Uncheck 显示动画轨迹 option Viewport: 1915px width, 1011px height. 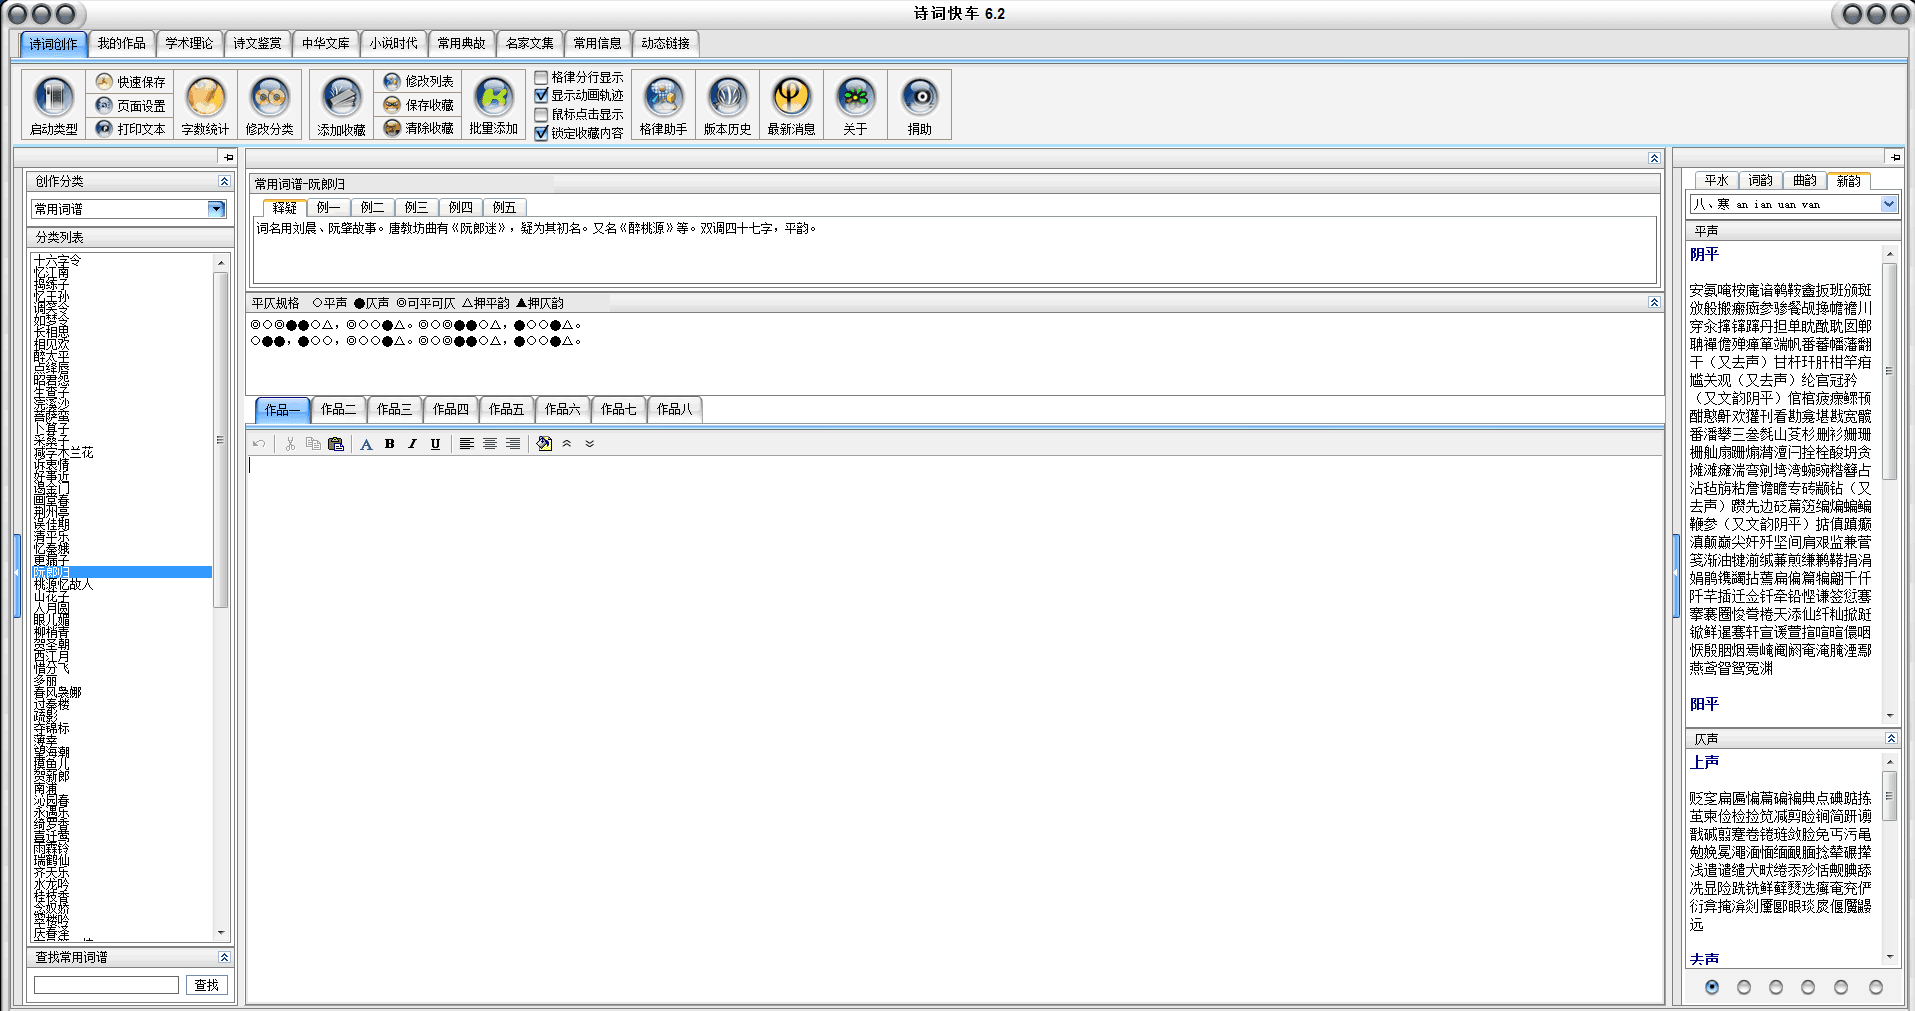point(541,95)
